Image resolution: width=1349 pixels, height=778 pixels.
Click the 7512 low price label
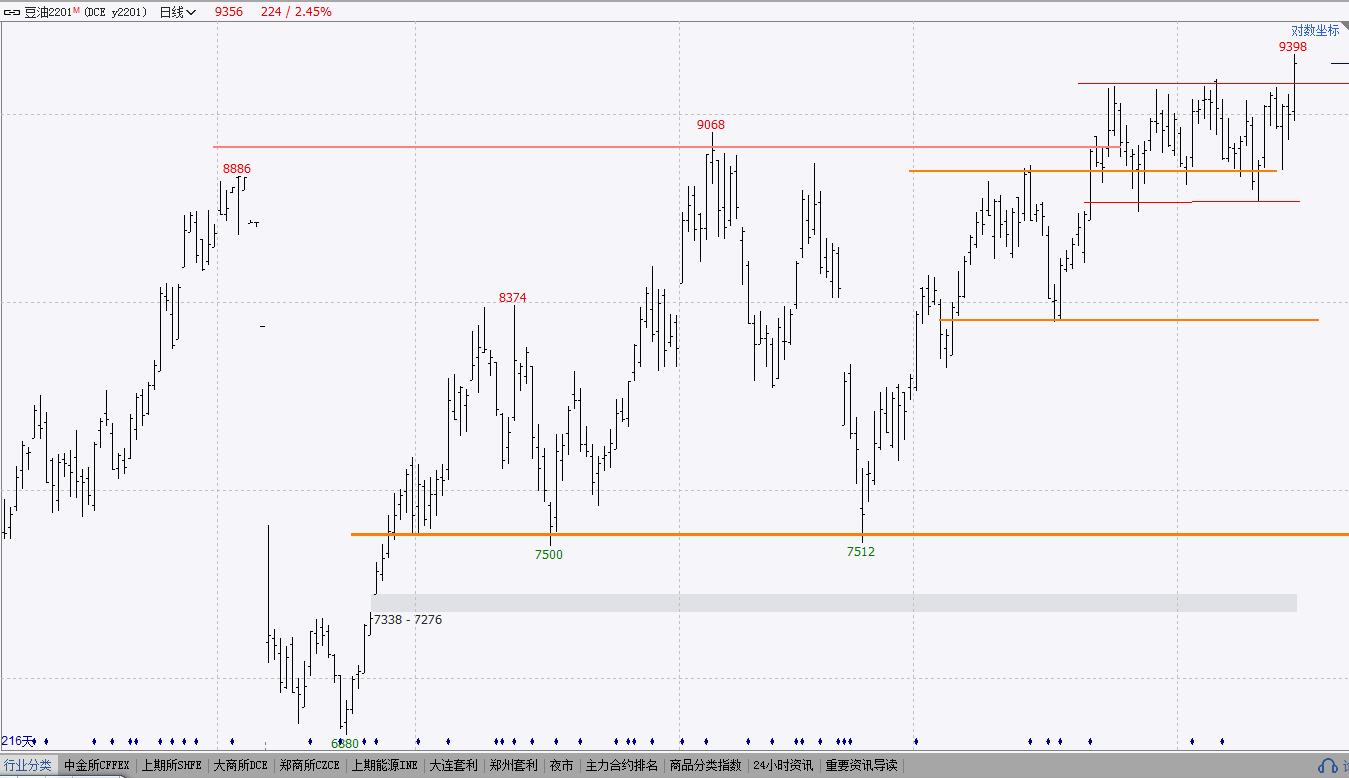point(861,552)
